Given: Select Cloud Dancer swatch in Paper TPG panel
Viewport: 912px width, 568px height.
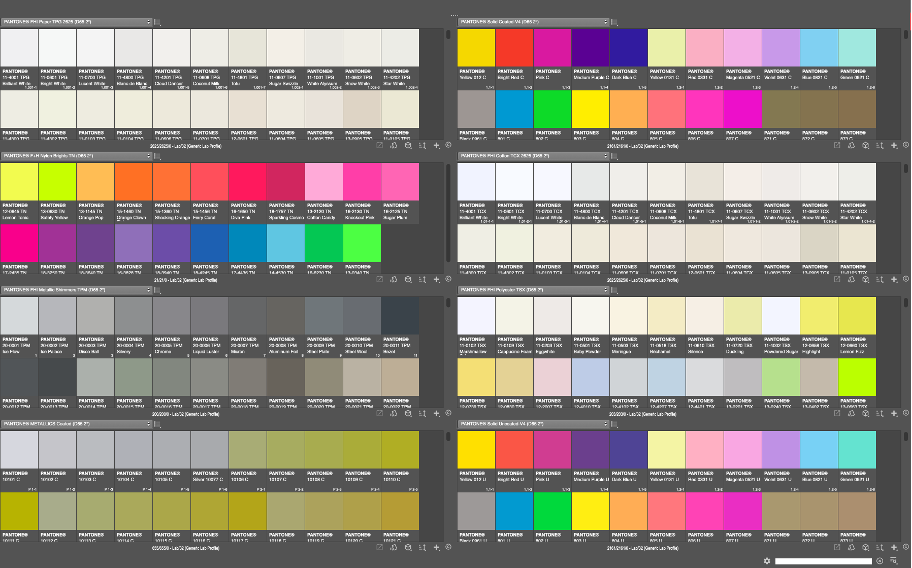Looking at the screenshot, I should click(172, 48).
